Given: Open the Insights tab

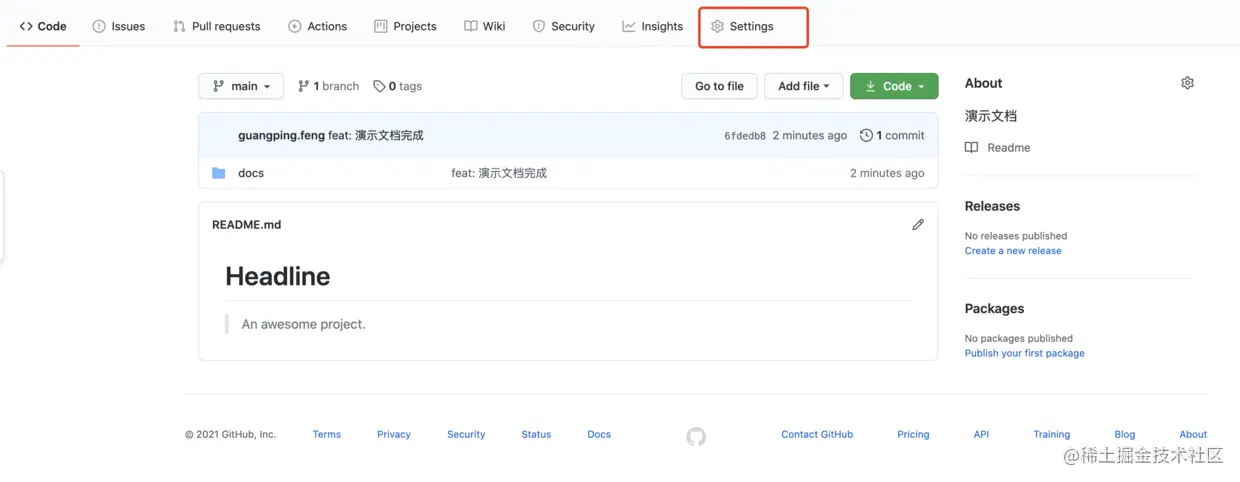Looking at the screenshot, I should (x=652, y=26).
